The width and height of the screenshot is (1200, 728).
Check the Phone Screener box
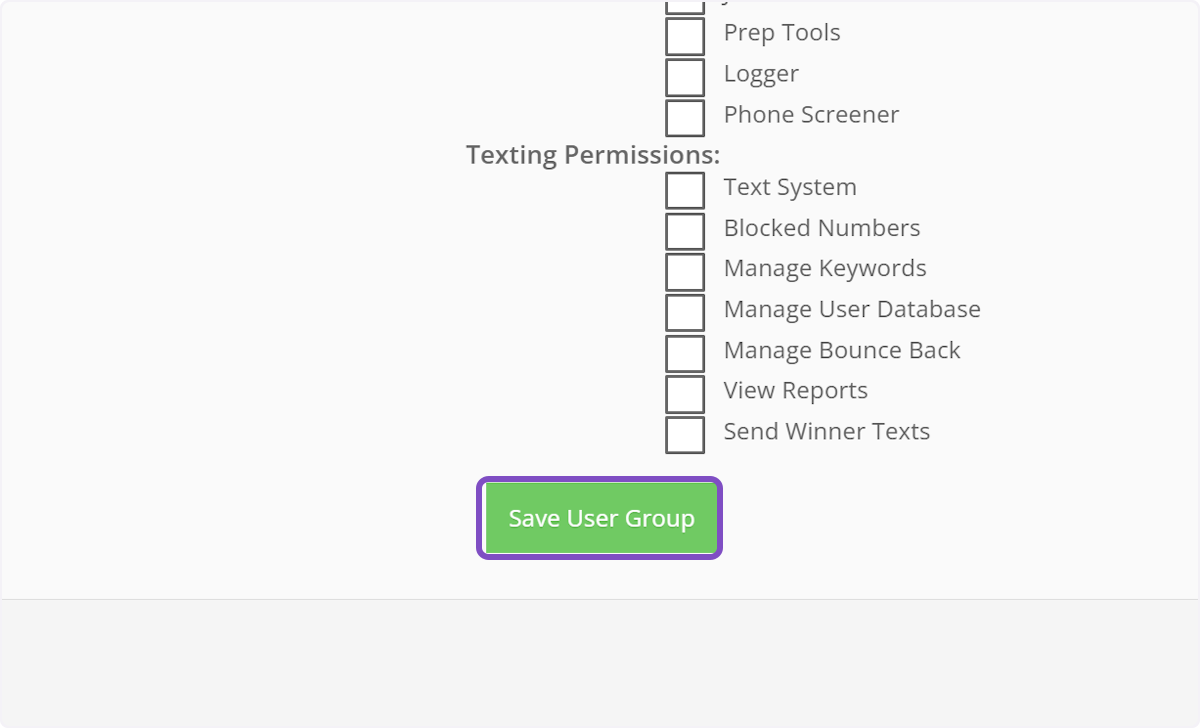pos(685,117)
